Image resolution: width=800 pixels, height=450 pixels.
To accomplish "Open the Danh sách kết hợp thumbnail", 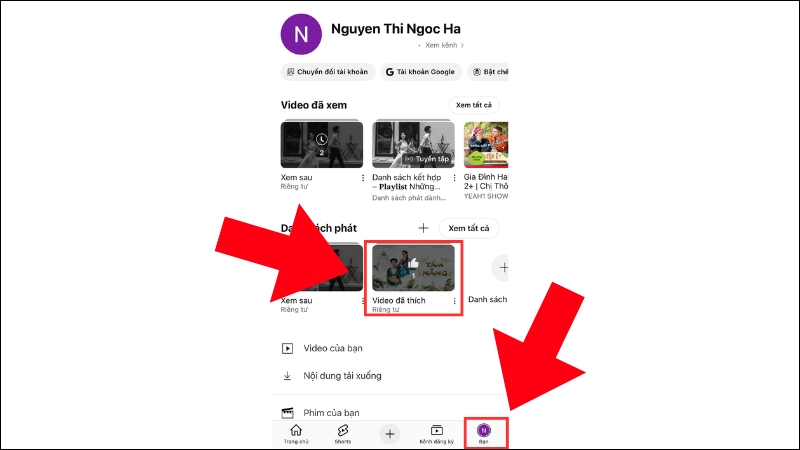I will [413, 144].
